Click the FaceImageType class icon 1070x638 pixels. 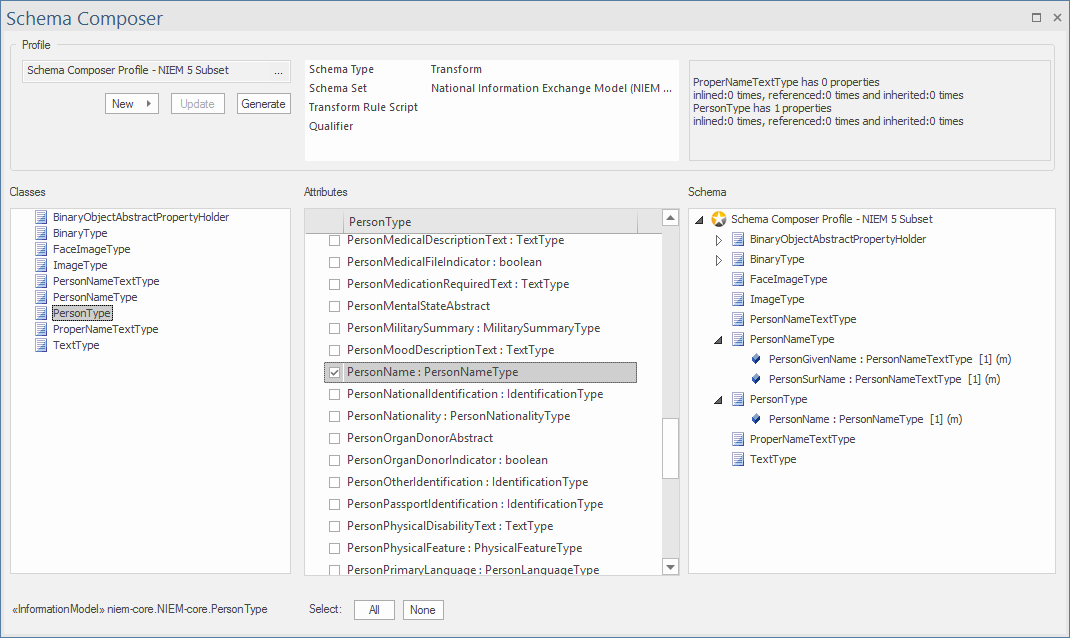pos(40,249)
